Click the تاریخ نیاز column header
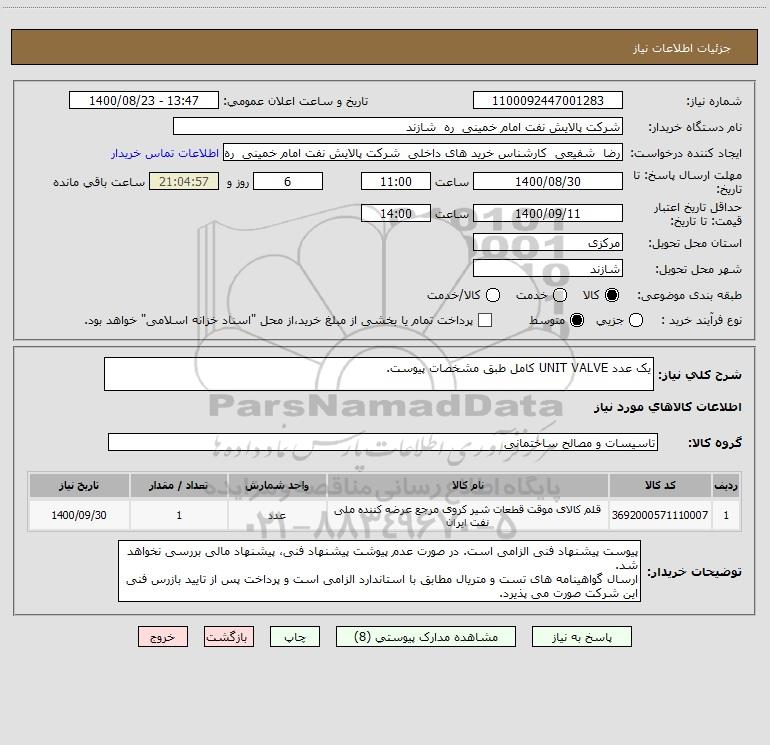 pos(79,485)
